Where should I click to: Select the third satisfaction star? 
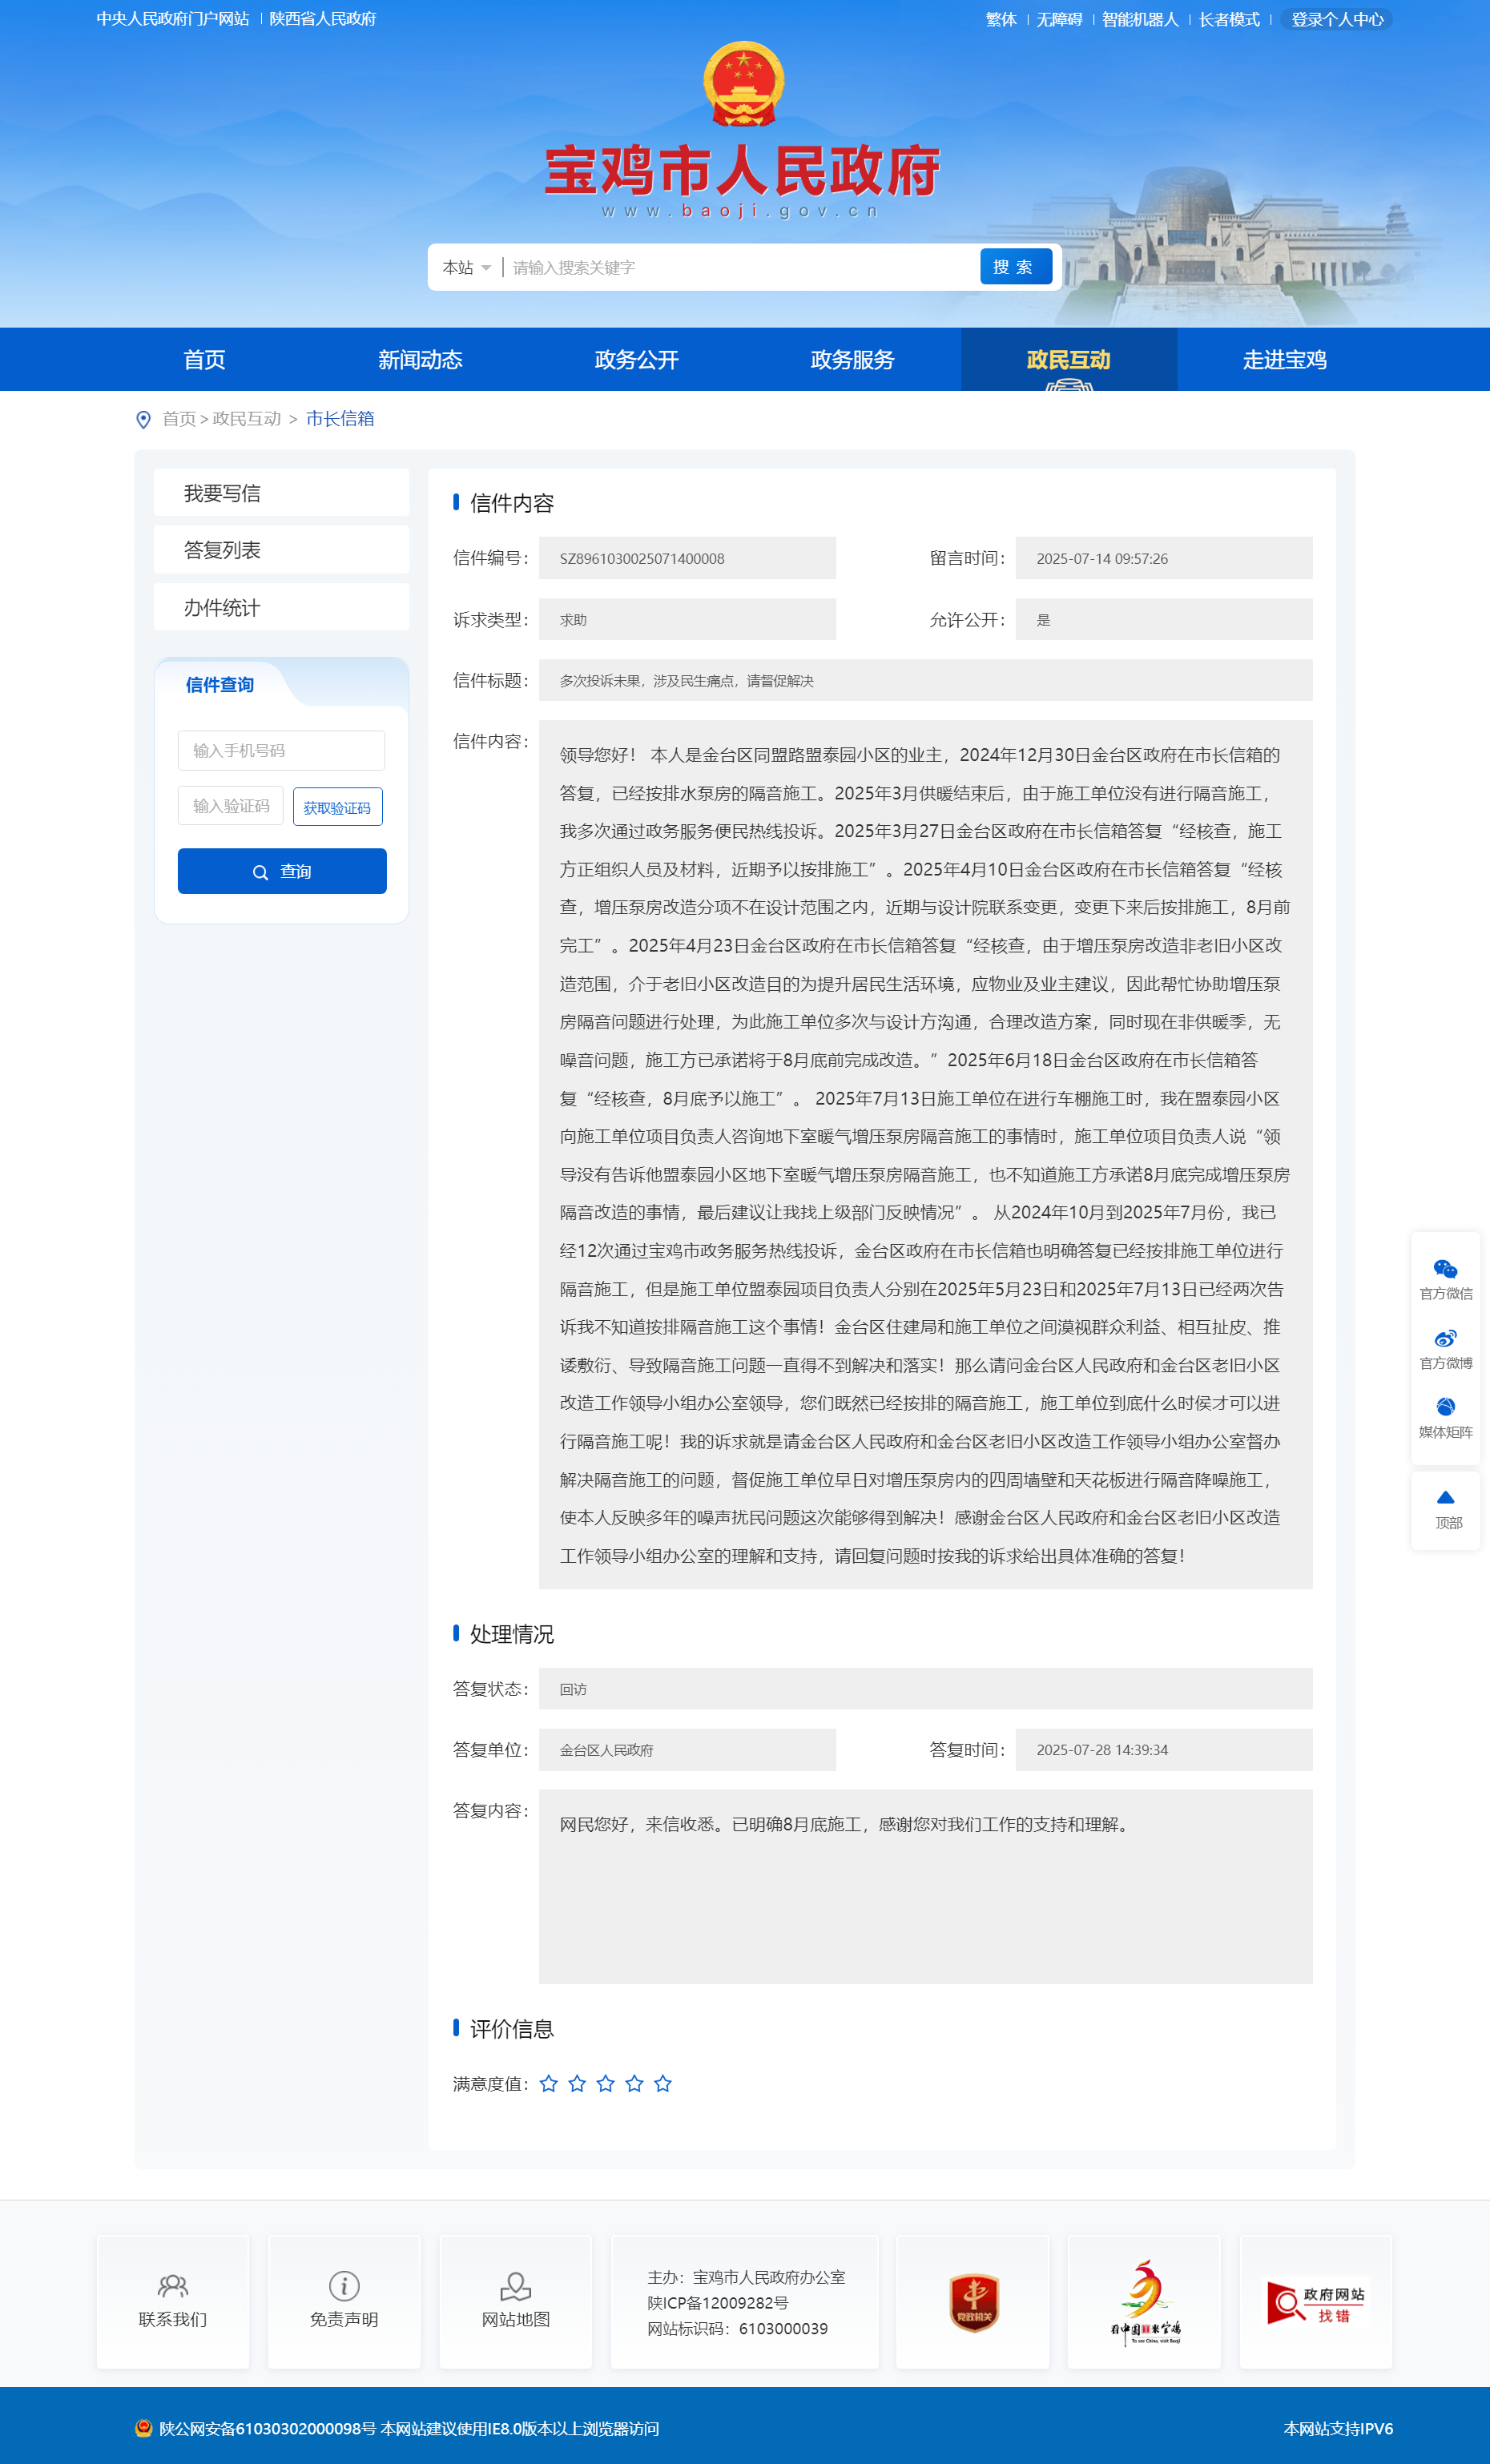[x=605, y=2083]
